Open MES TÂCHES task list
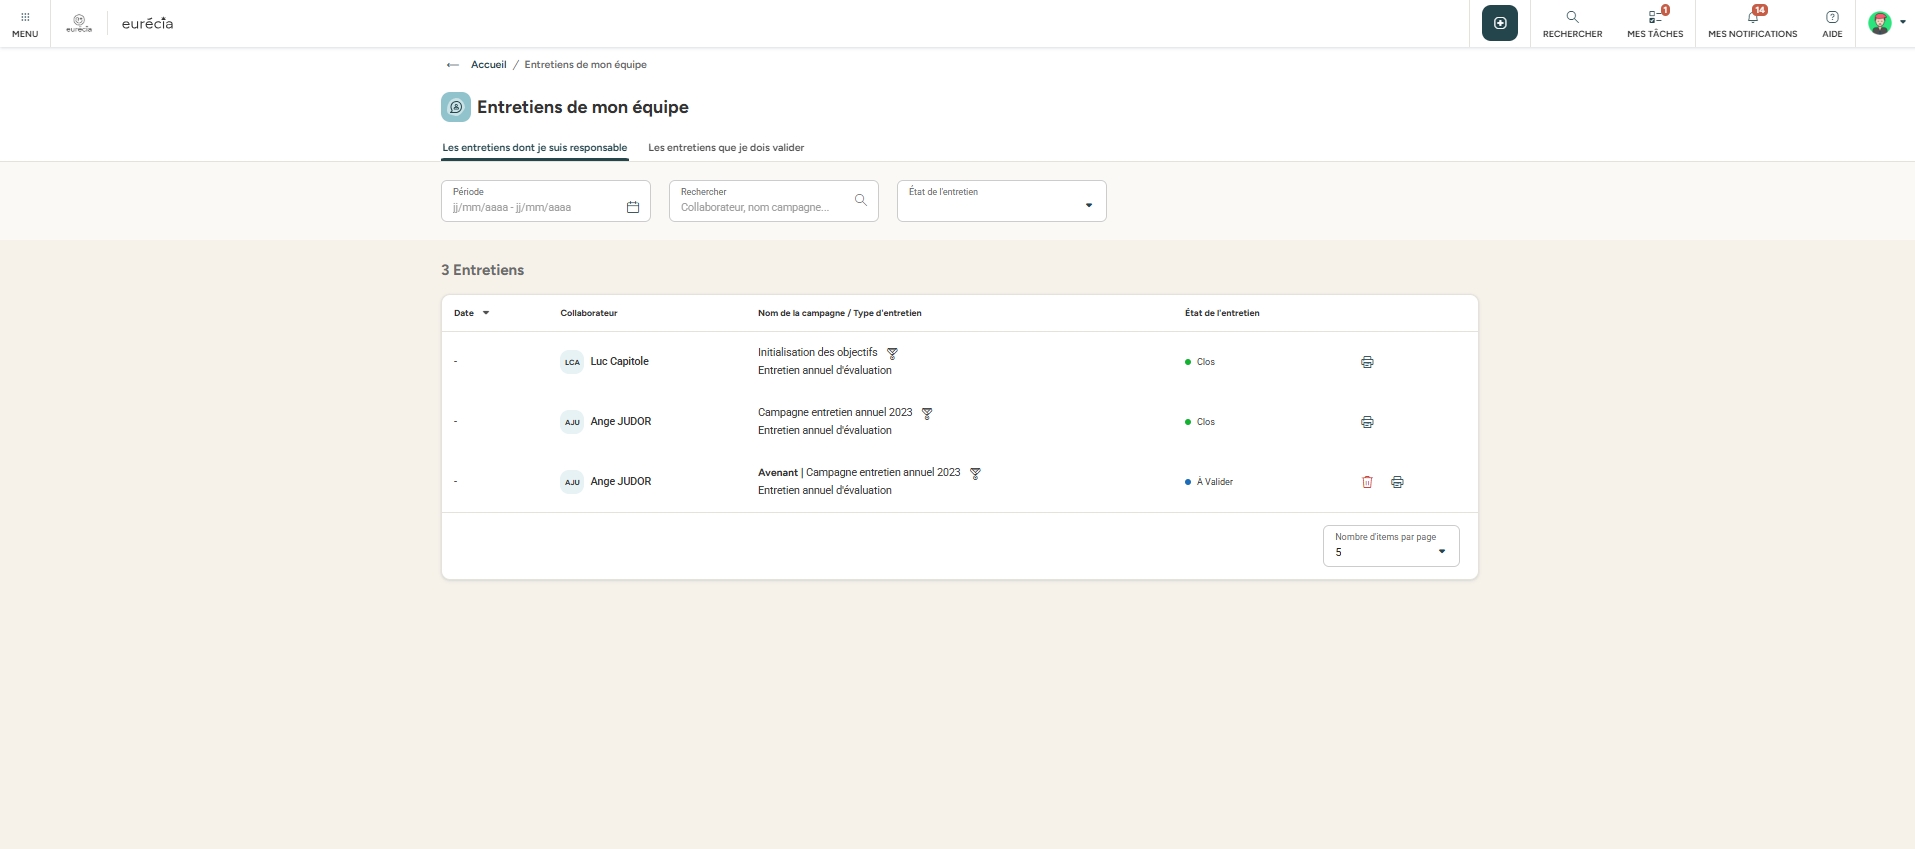Image resolution: width=1915 pixels, height=849 pixels. (x=1655, y=23)
